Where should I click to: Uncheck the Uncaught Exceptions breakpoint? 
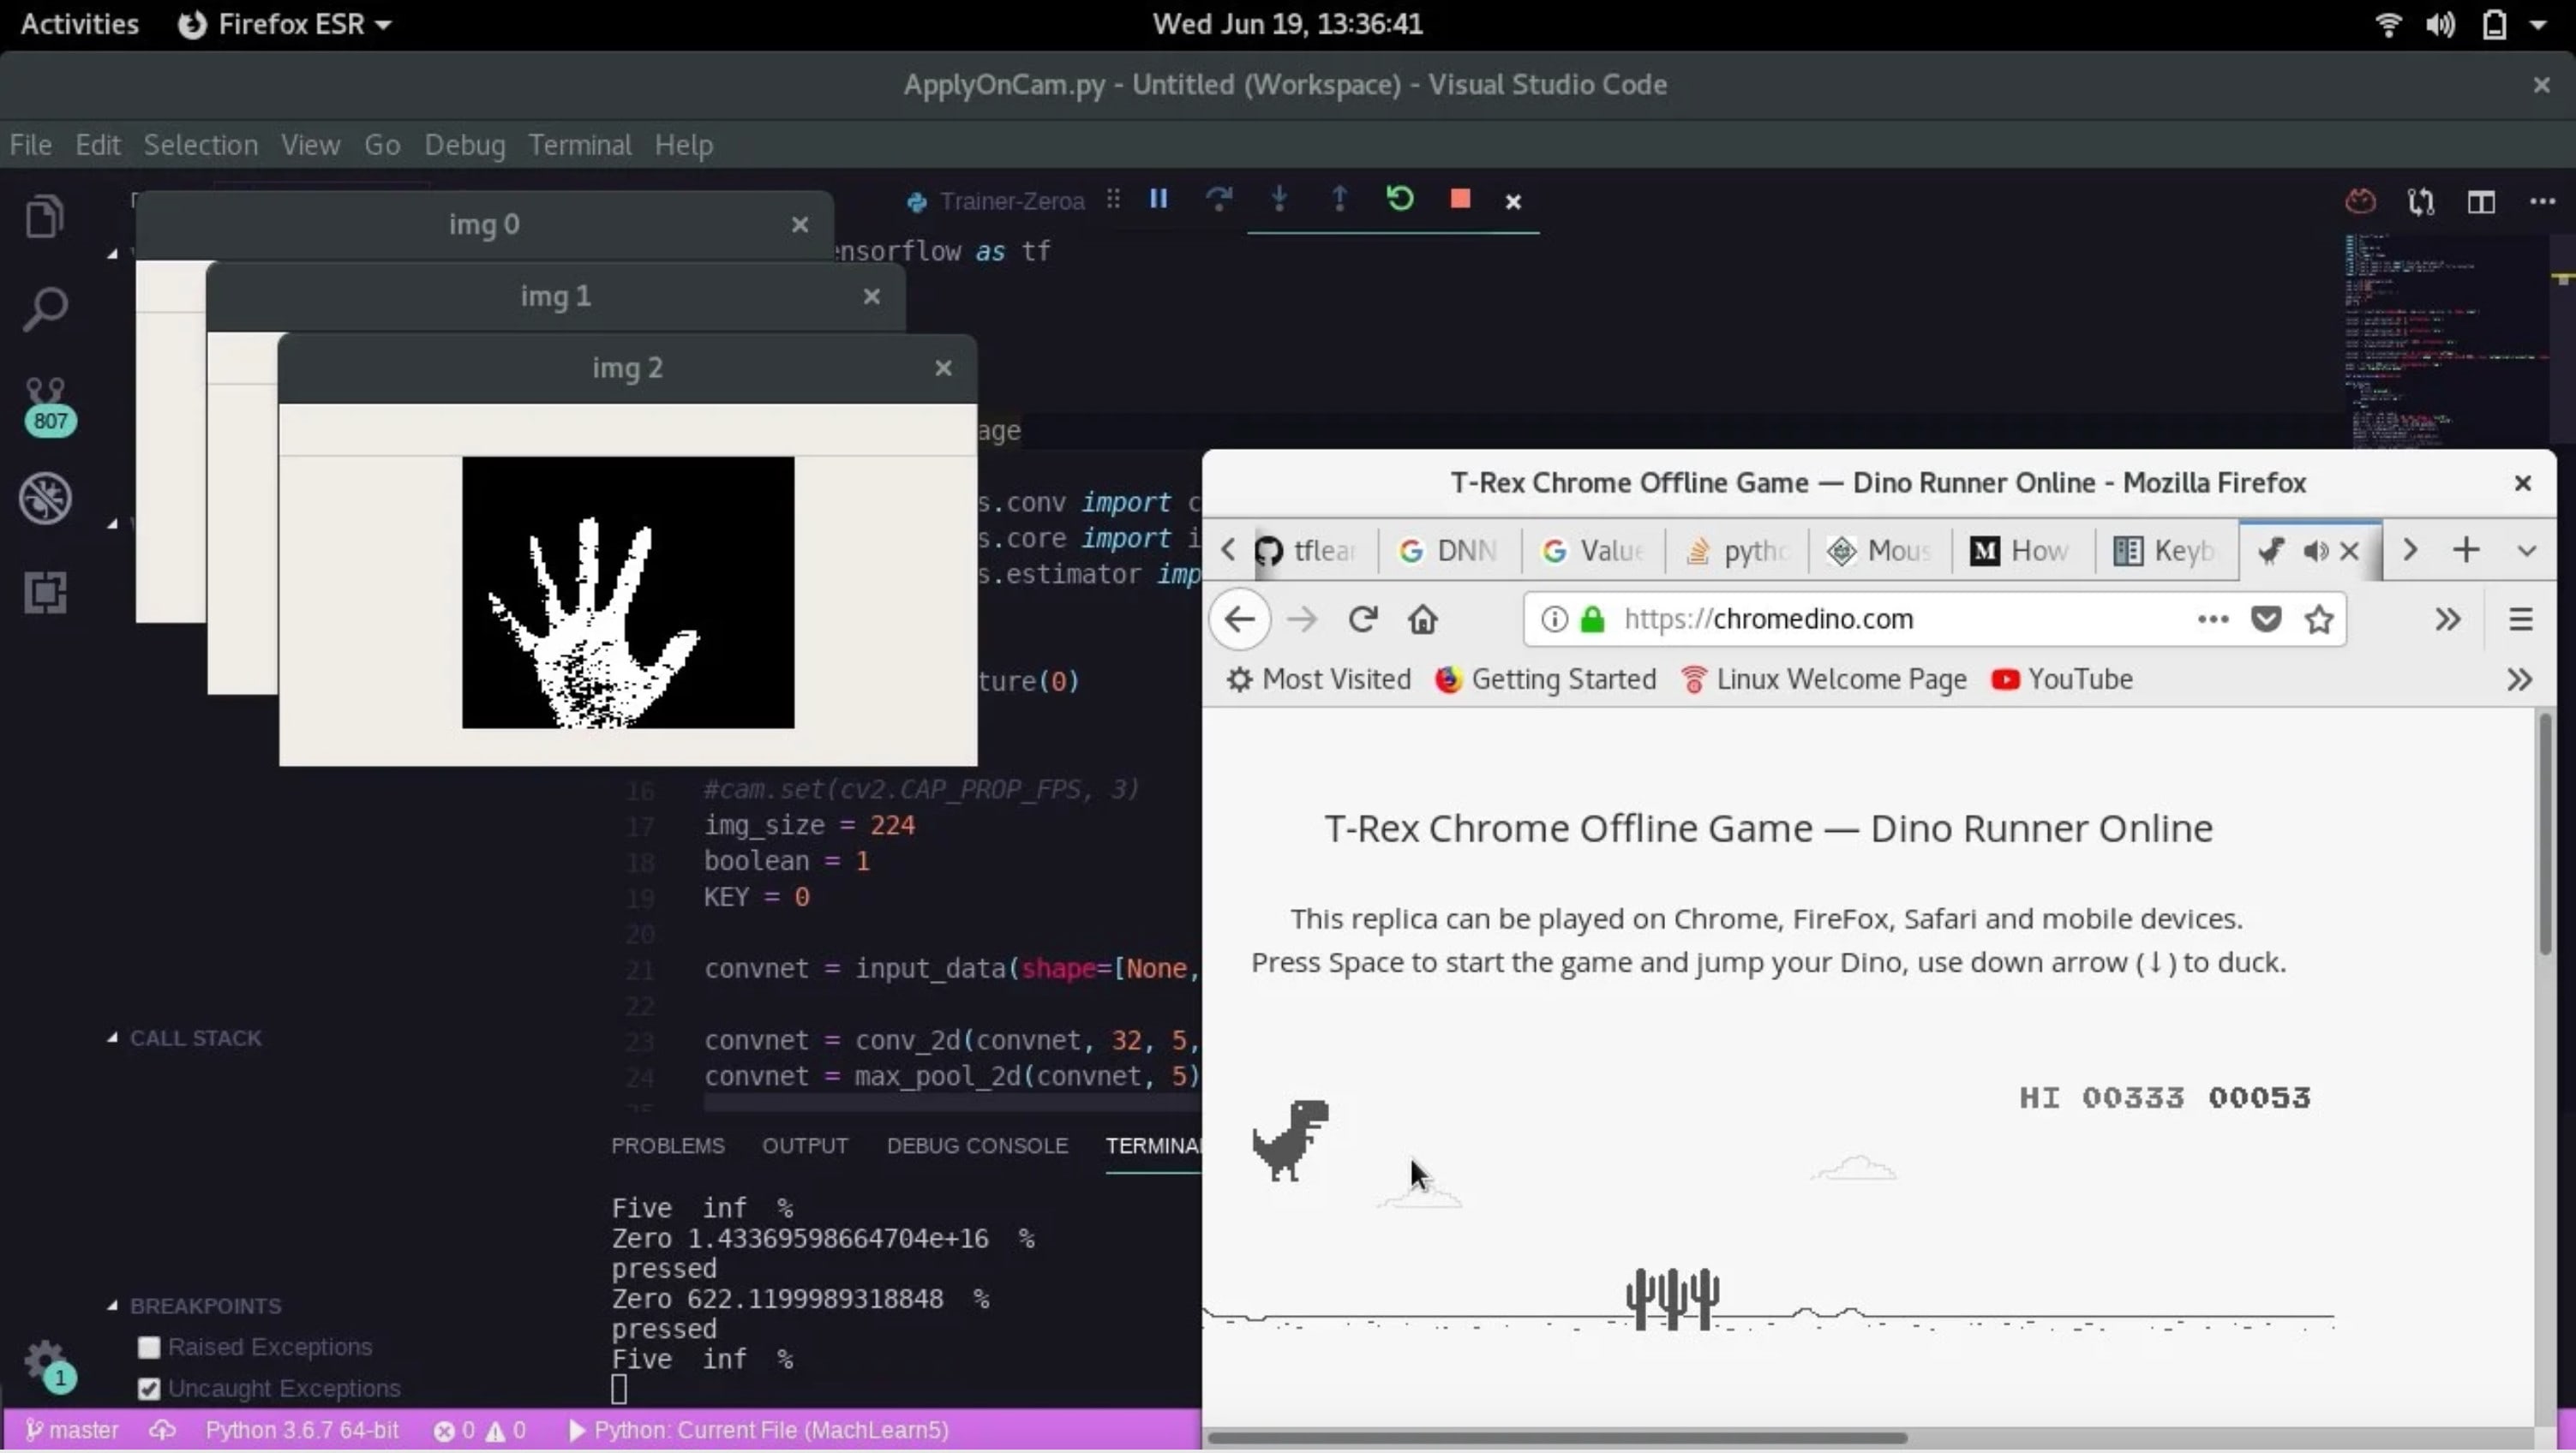(149, 1389)
